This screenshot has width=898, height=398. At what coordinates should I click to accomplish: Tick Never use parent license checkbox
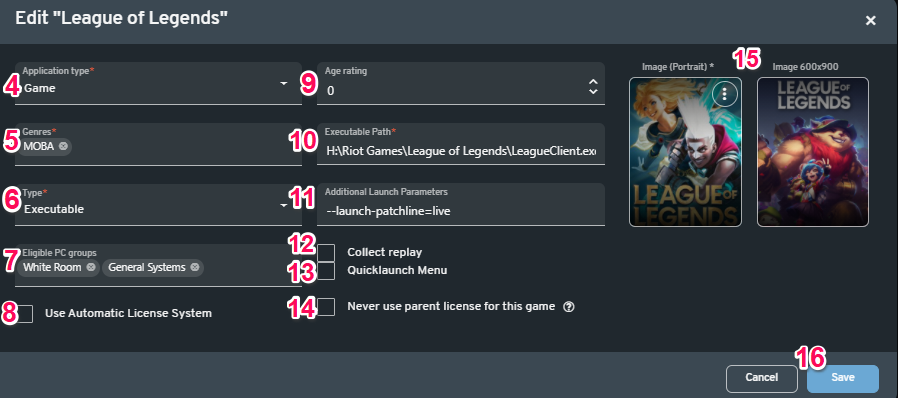pos(326,307)
